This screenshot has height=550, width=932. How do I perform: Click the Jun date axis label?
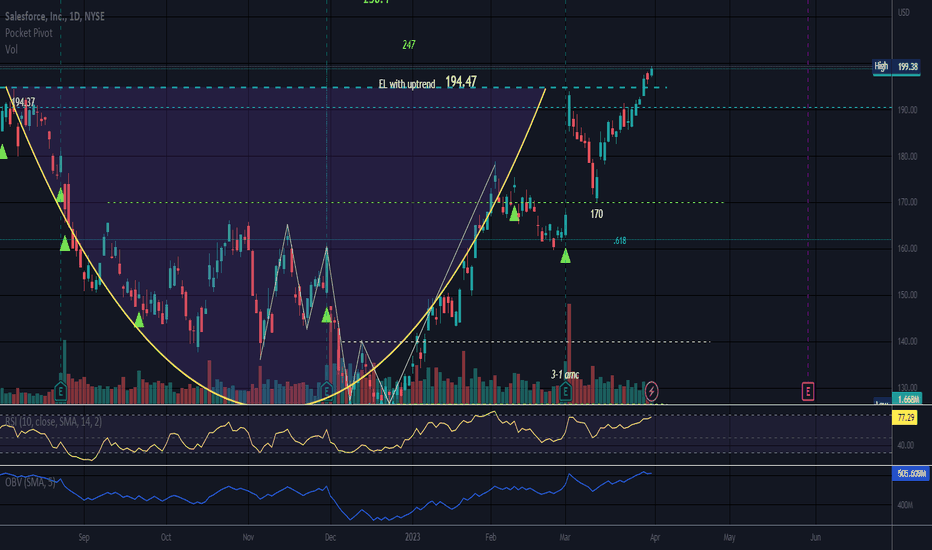coord(816,537)
